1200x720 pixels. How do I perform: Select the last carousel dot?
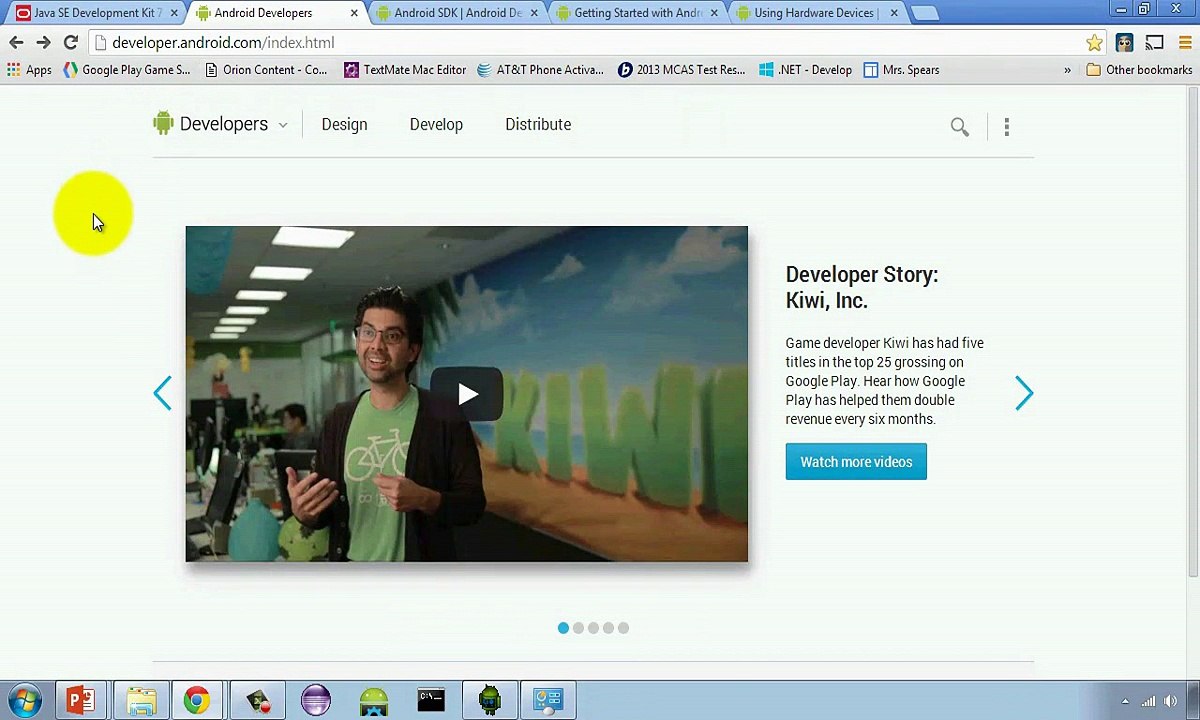623,628
